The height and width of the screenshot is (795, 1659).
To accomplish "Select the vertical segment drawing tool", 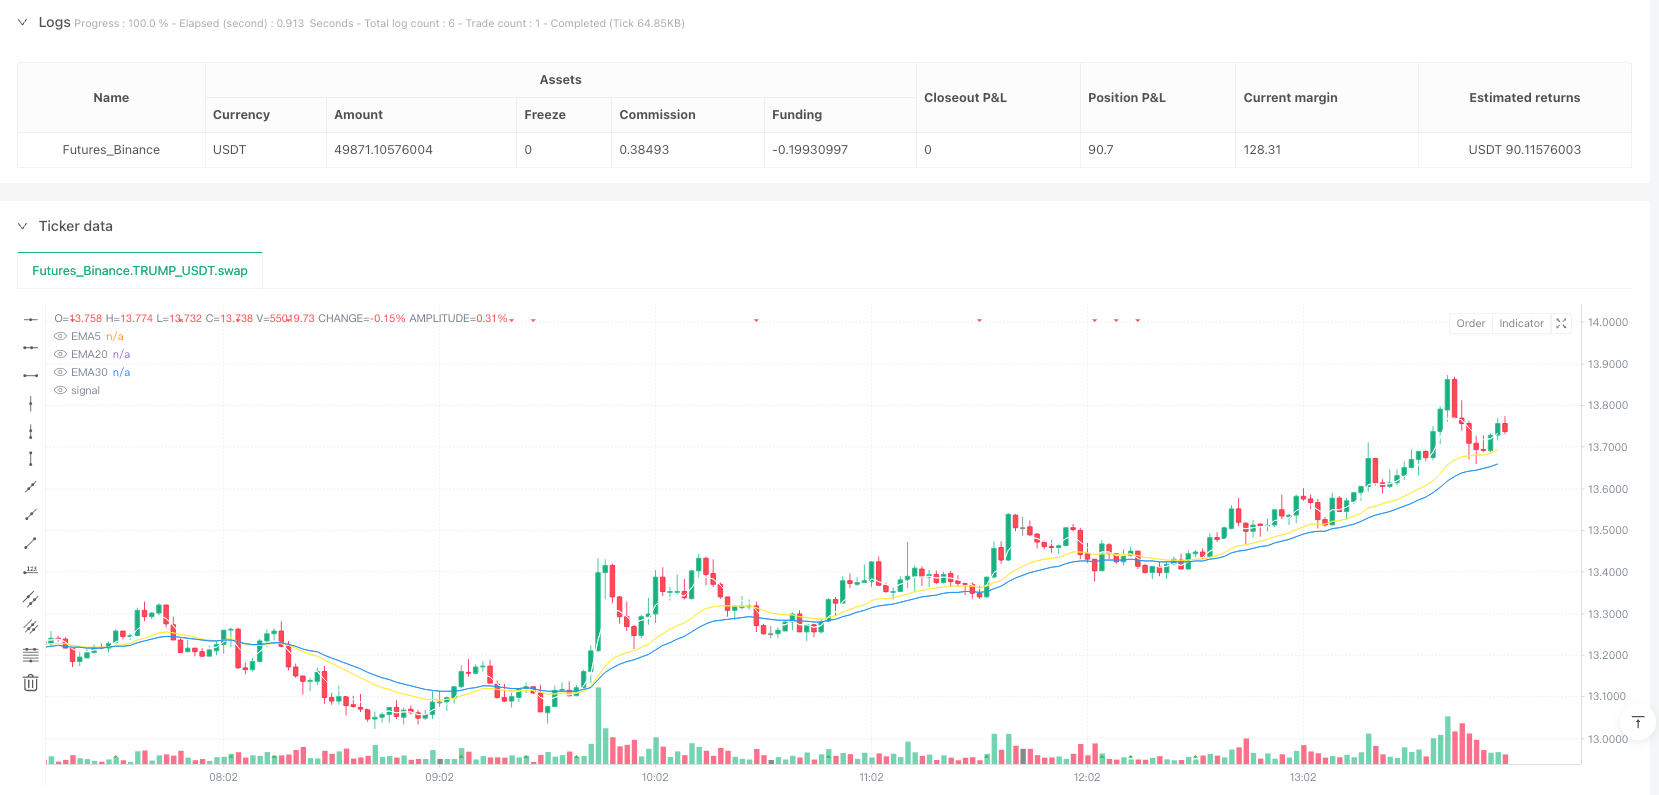I will [31, 459].
